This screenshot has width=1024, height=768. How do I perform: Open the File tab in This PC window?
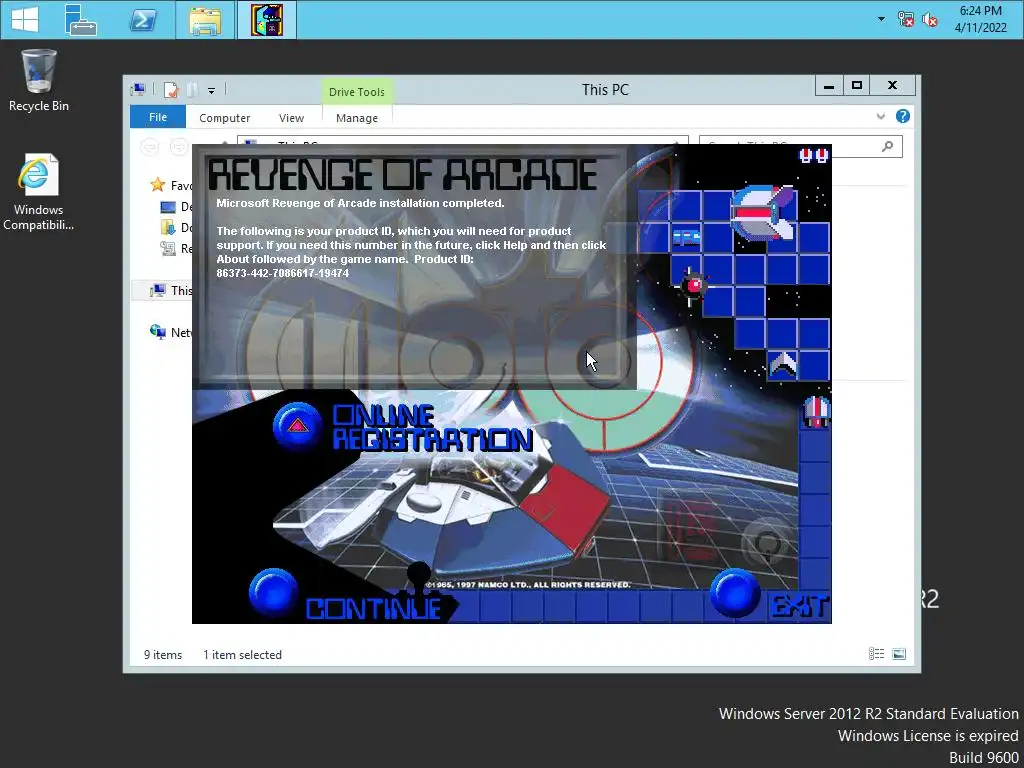(x=158, y=117)
